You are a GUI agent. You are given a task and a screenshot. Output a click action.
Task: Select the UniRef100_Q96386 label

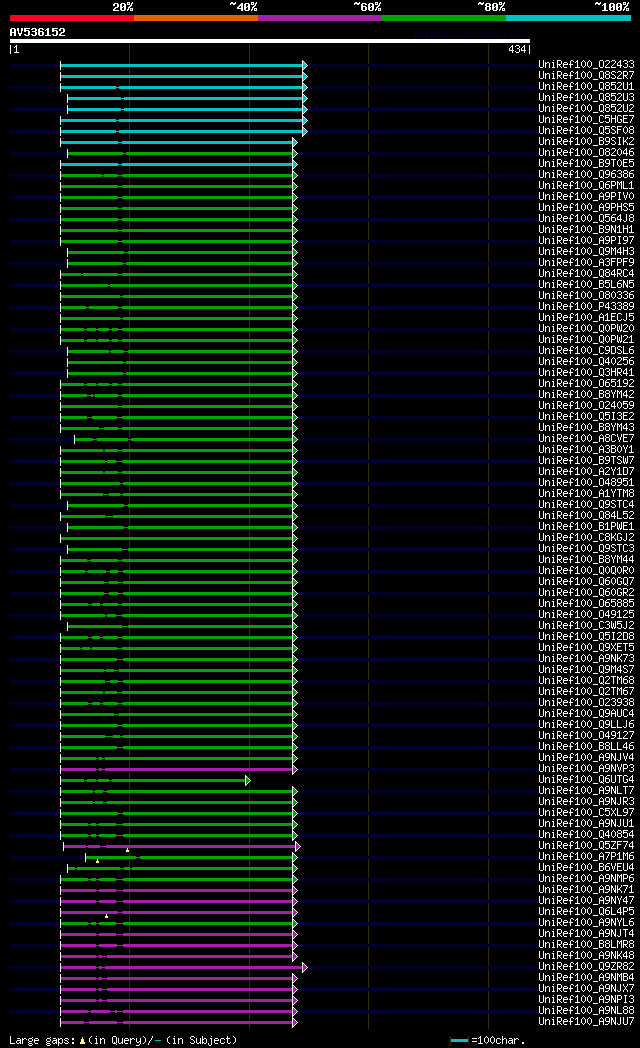click(x=586, y=174)
